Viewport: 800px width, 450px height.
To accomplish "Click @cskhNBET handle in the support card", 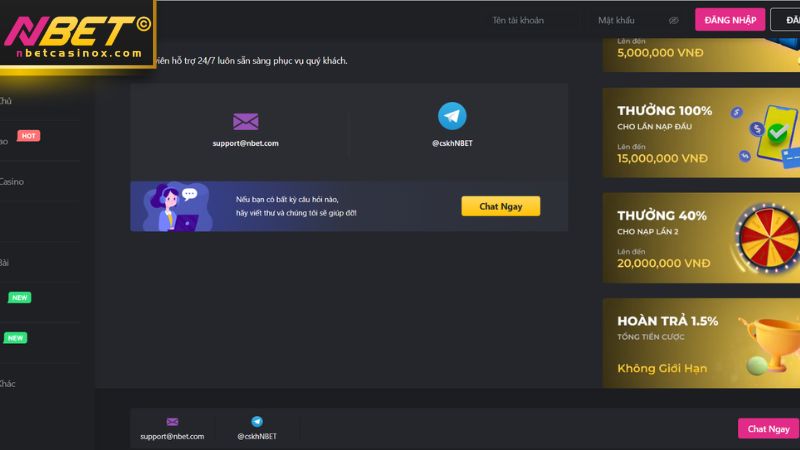I will tap(452, 143).
